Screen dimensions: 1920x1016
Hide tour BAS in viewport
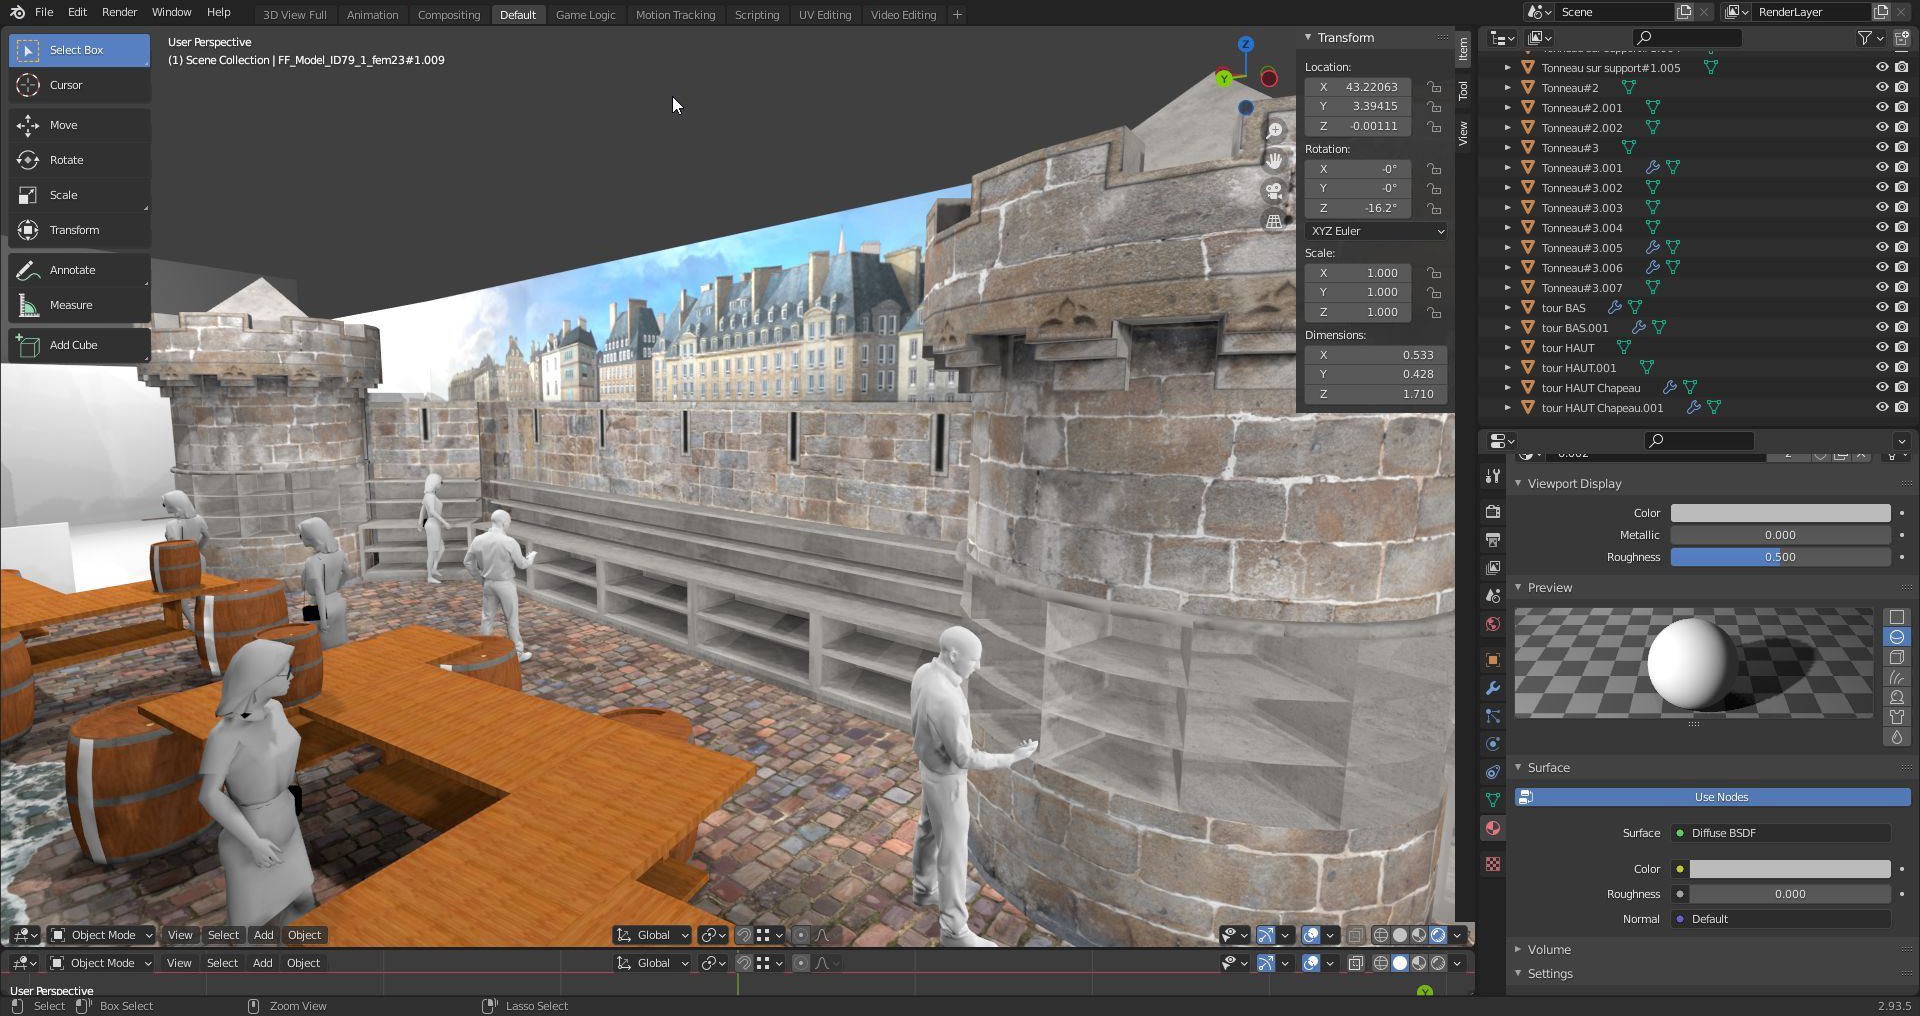coord(1881,308)
